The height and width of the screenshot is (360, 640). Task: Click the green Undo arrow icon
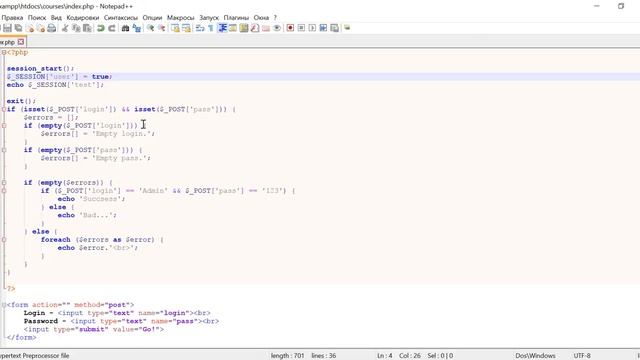coord(100,28)
